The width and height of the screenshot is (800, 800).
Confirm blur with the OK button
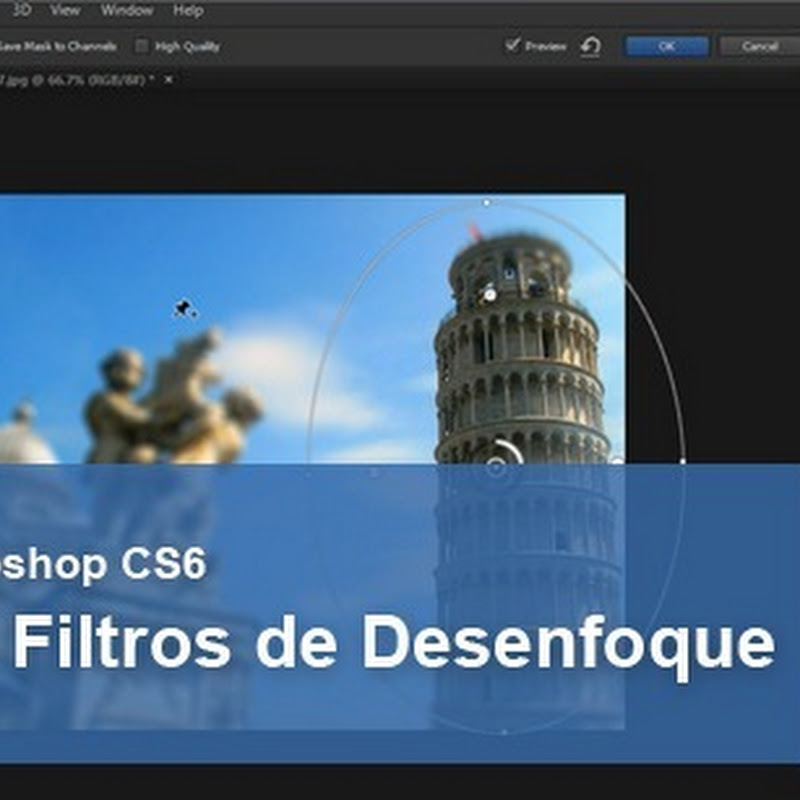coord(667,46)
